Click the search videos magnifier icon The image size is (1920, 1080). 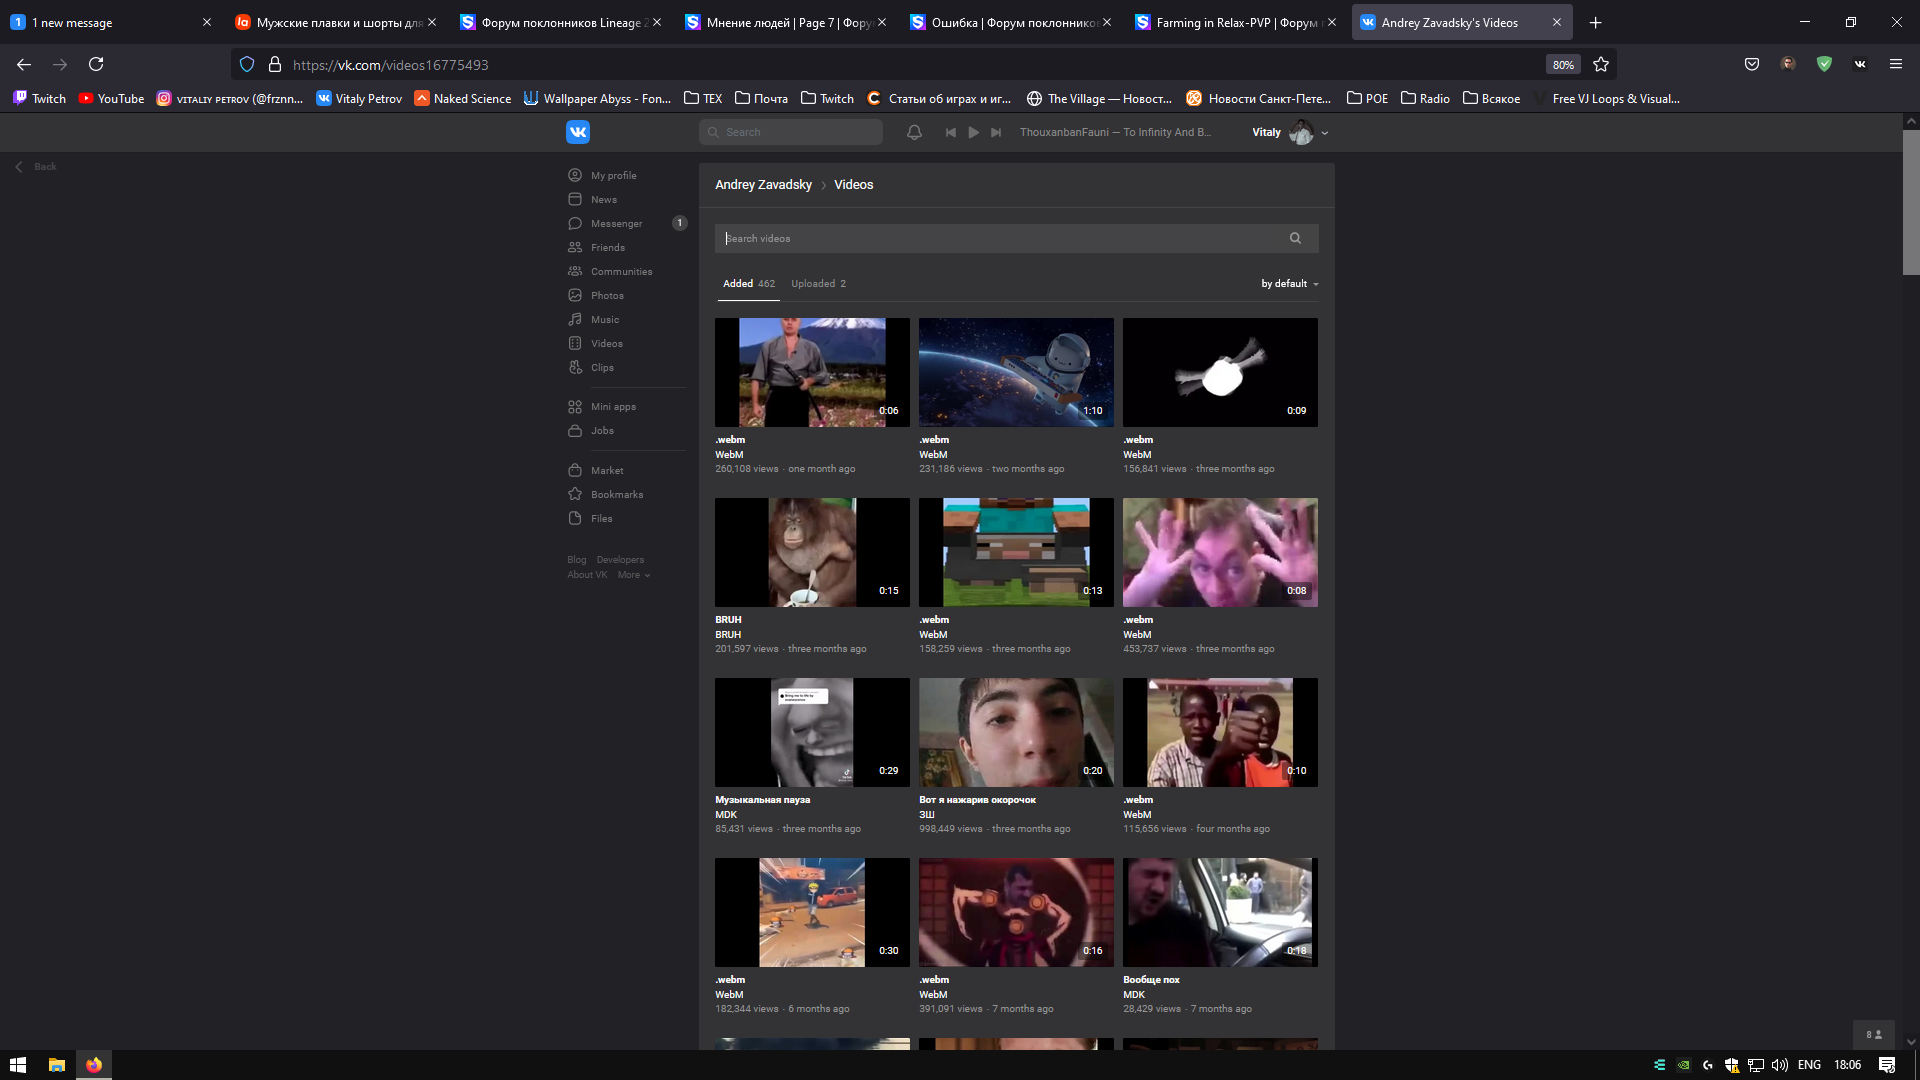pos(1295,238)
